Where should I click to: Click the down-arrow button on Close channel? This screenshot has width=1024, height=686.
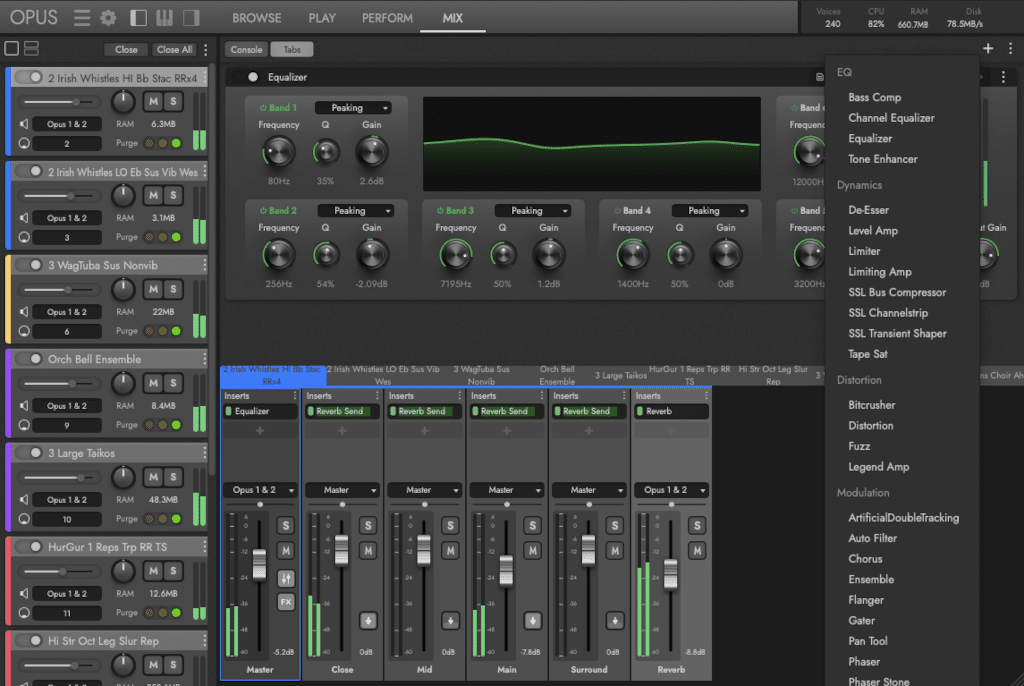(x=368, y=621)
